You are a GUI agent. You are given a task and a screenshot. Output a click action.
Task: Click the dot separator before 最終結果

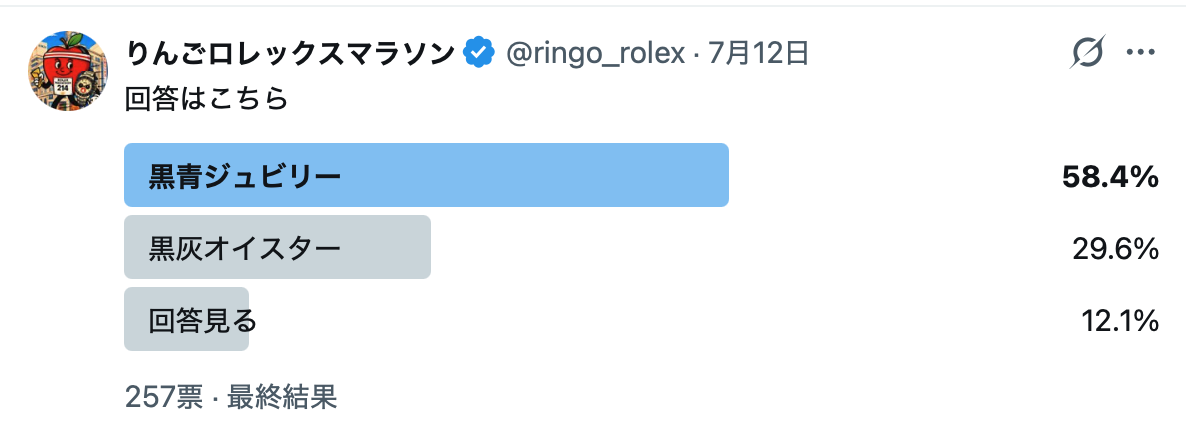[215, 397]
